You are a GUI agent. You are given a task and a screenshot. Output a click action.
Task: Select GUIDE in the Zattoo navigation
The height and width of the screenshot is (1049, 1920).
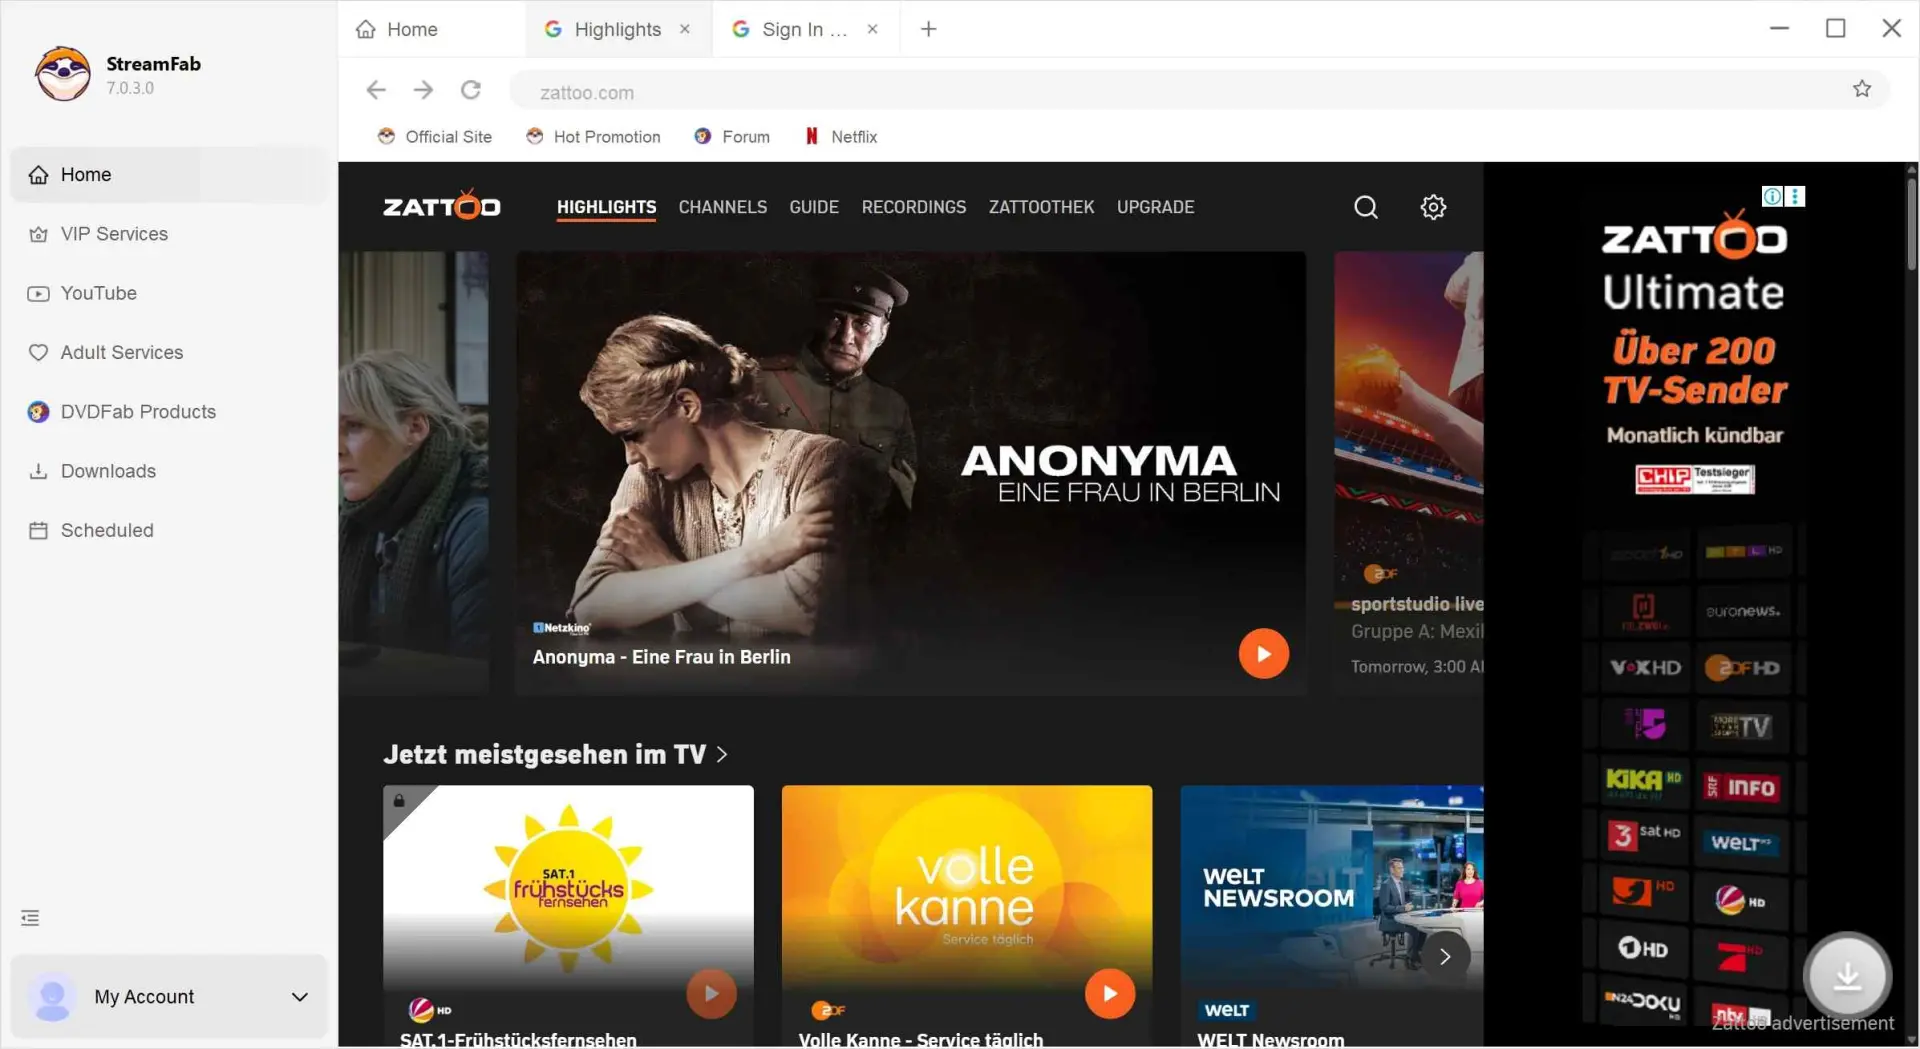pos(813,207)
